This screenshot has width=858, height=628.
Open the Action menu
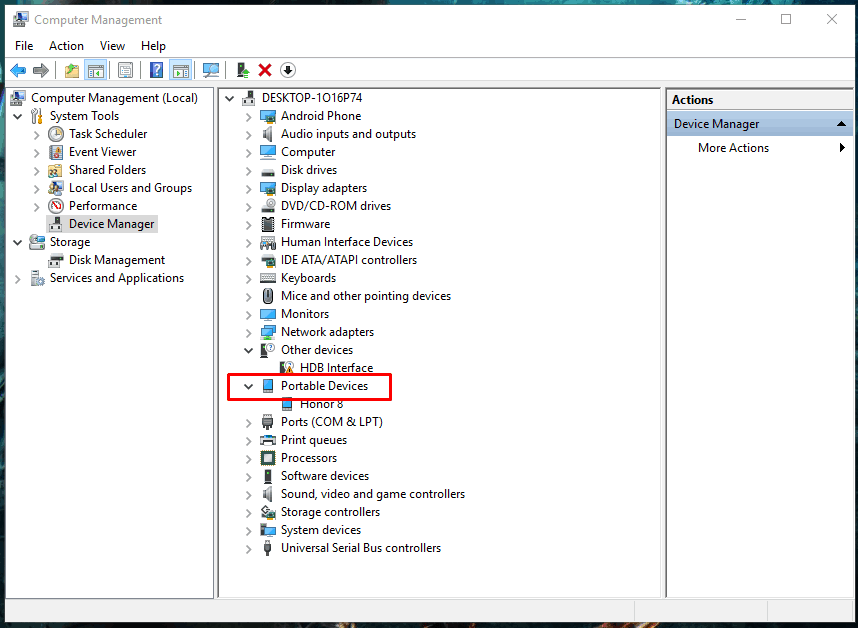pos(66,46)
